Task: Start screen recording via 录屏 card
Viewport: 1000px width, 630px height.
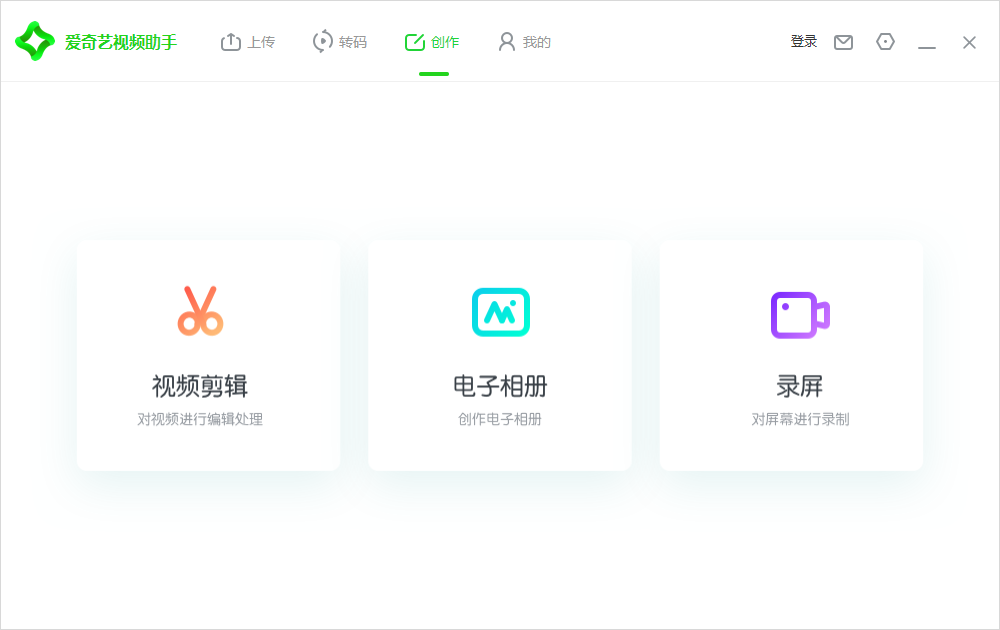Action: [x=791, y=355]
